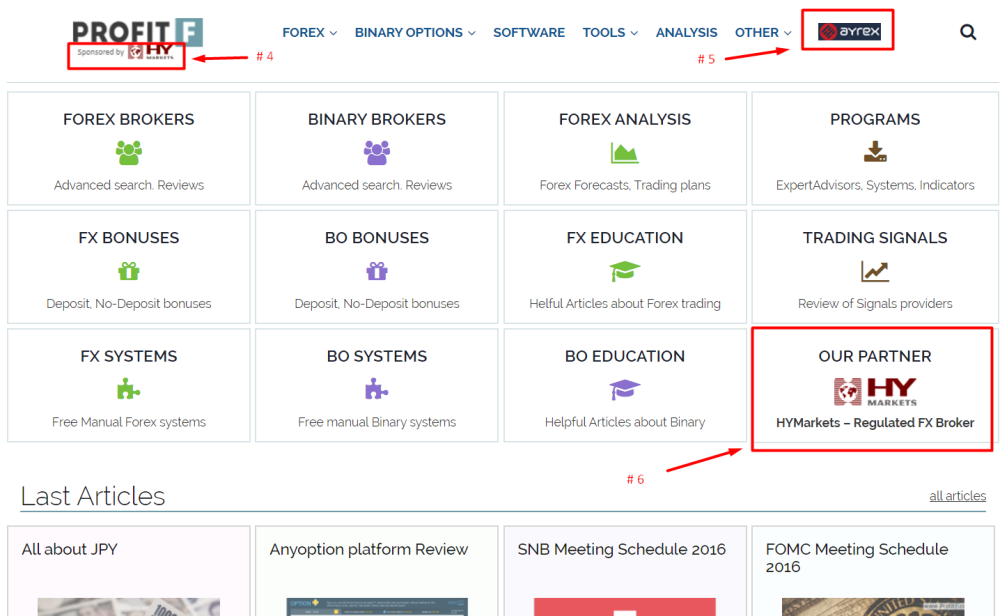
Task: Open the Trading Signals line chart icon
Action: (875, 271)
